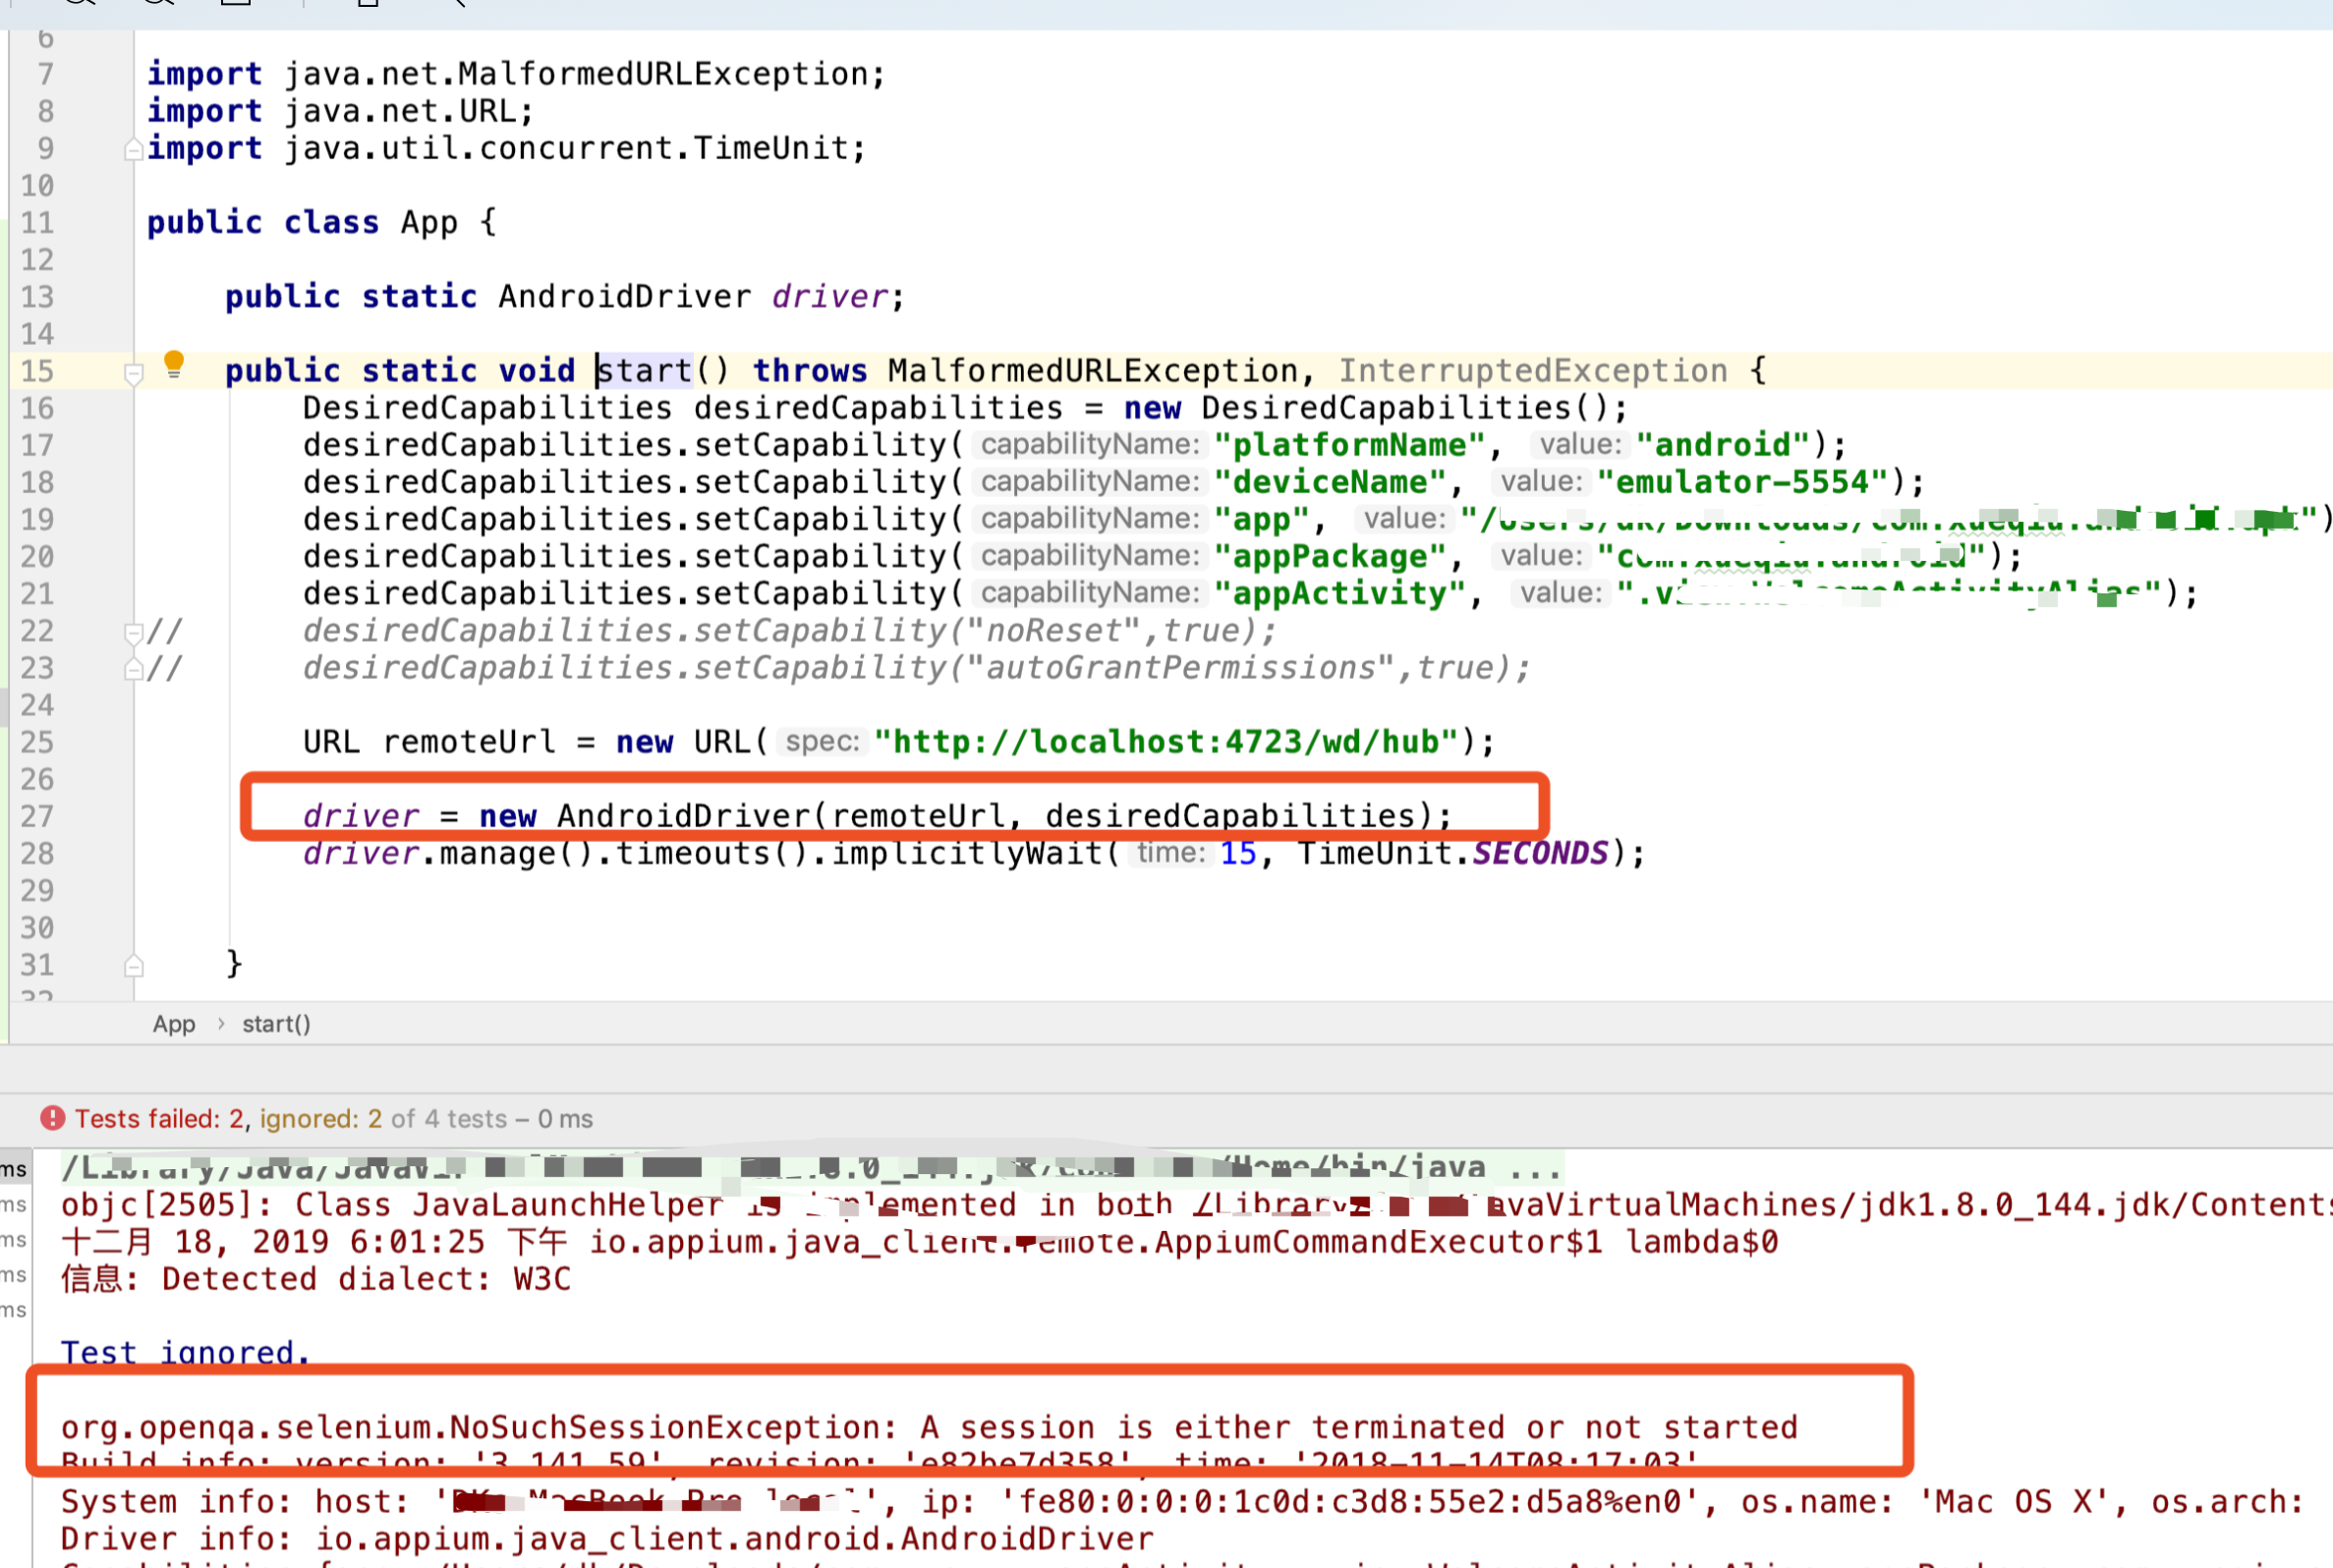The image size is (2333, 1568).
Task: Click the SECONDS constant on line 28
Action: click(x=1540, y=853)
